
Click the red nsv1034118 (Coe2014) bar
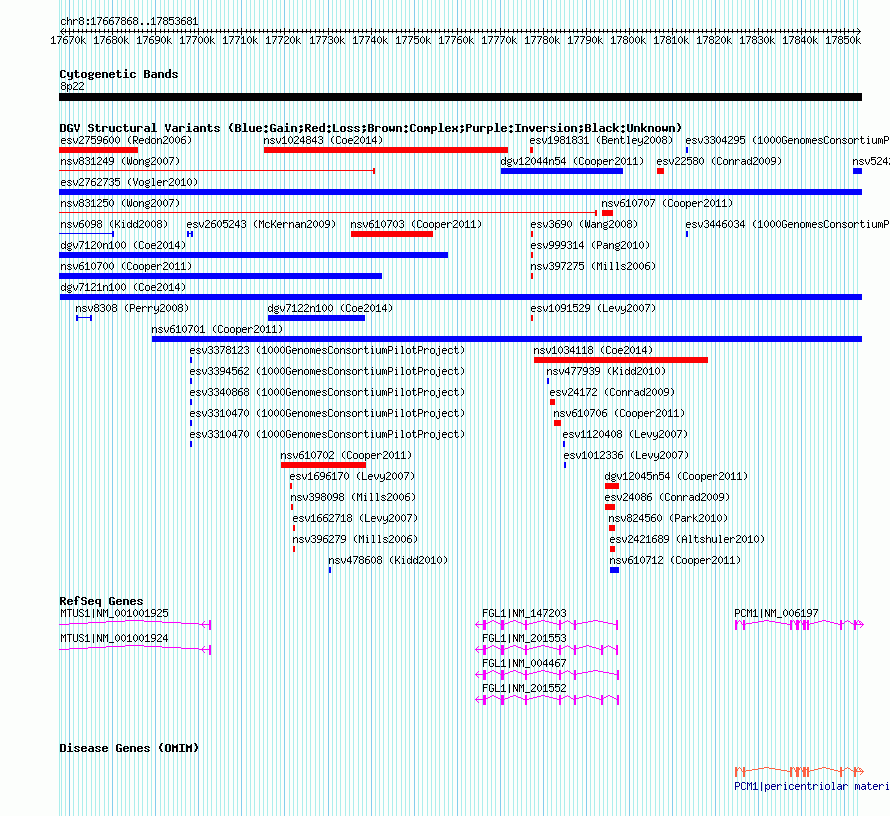pos(621,360)
